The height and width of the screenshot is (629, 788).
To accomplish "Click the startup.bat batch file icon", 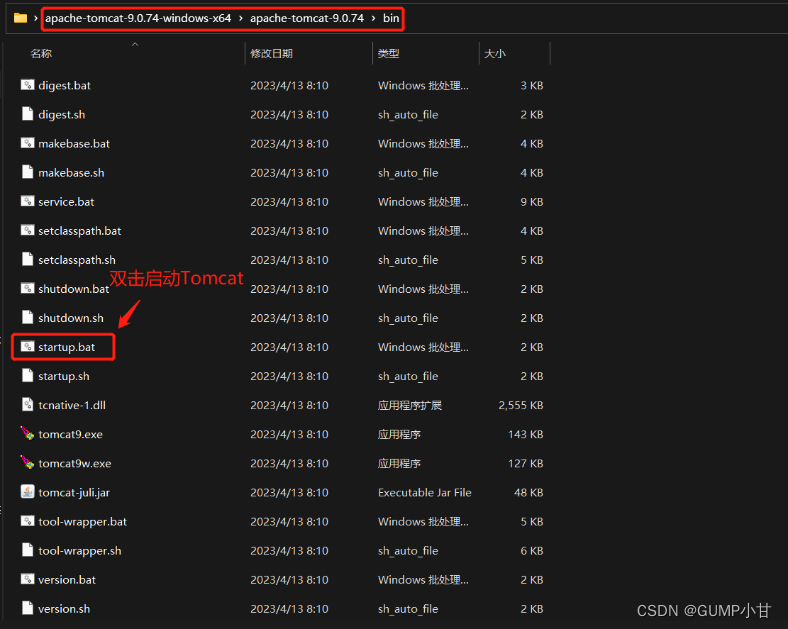I will (x=27, y=347).
